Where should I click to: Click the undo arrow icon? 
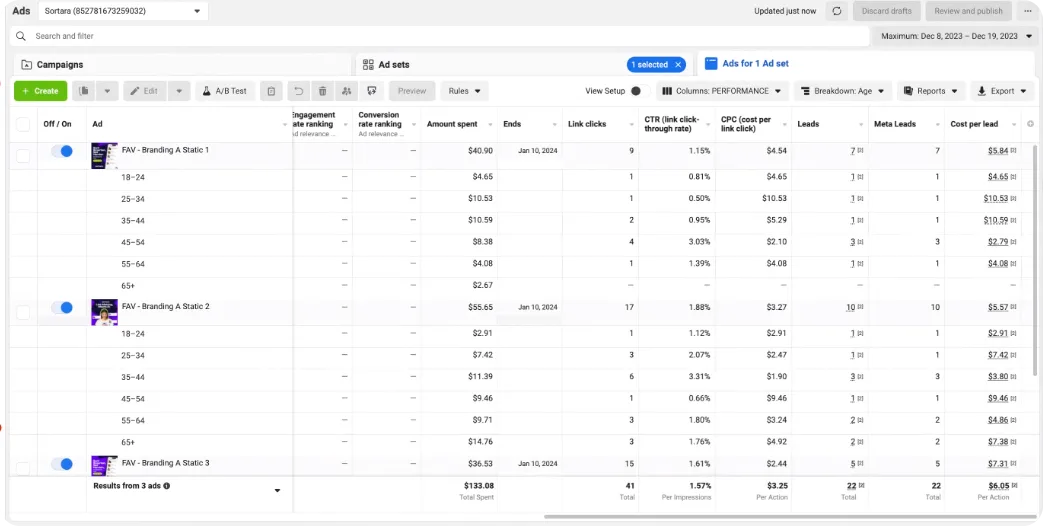[299, 91]
